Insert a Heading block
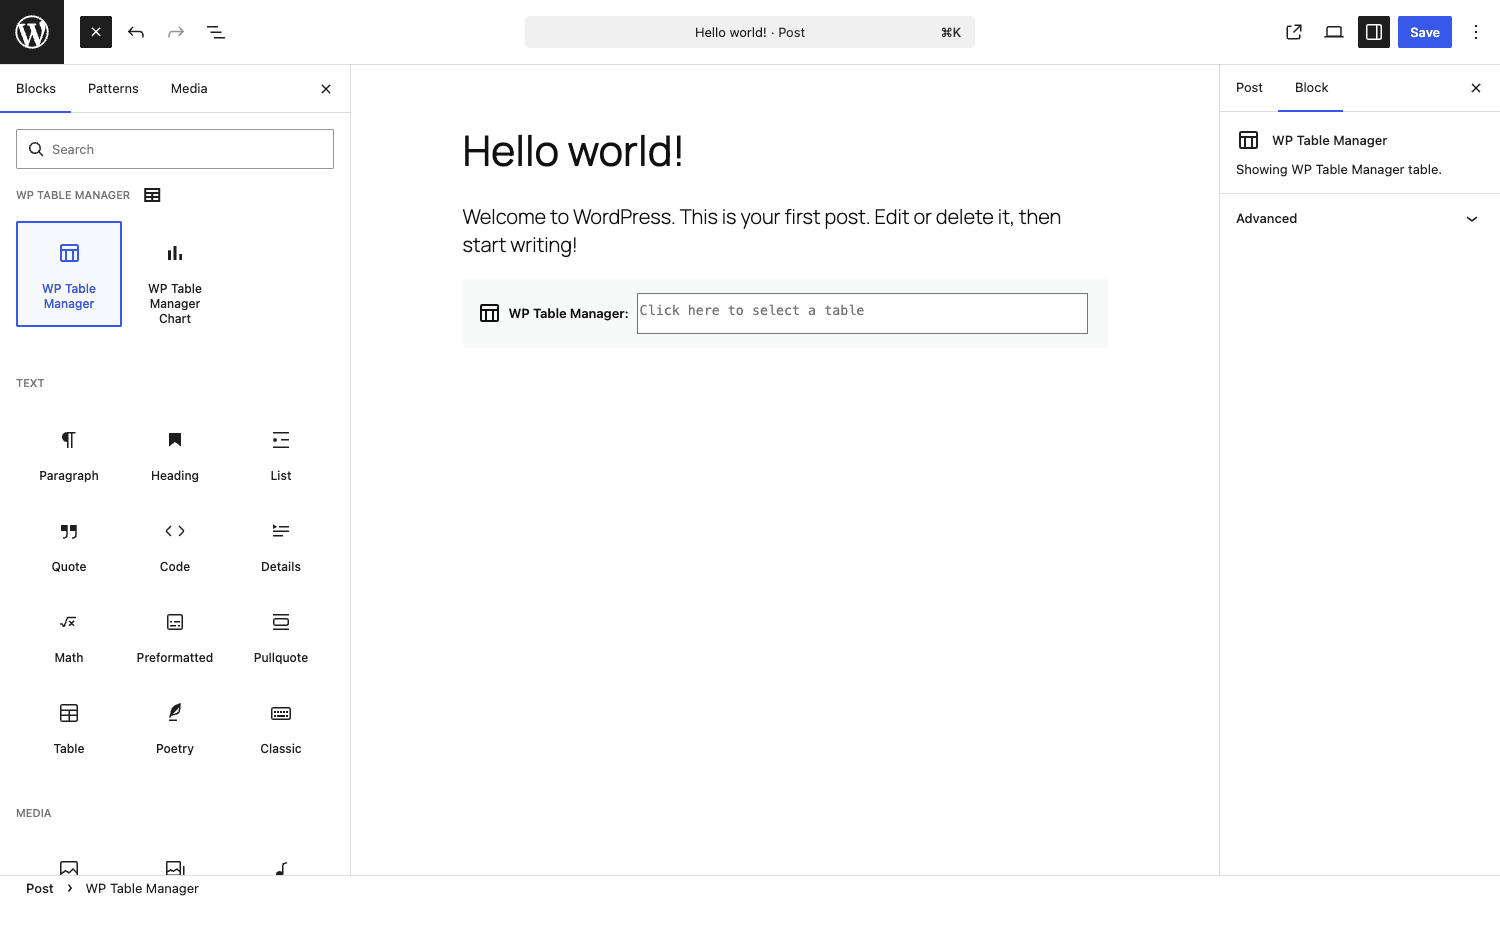This screenshot has height=932, width=1500. click(175, 455)
